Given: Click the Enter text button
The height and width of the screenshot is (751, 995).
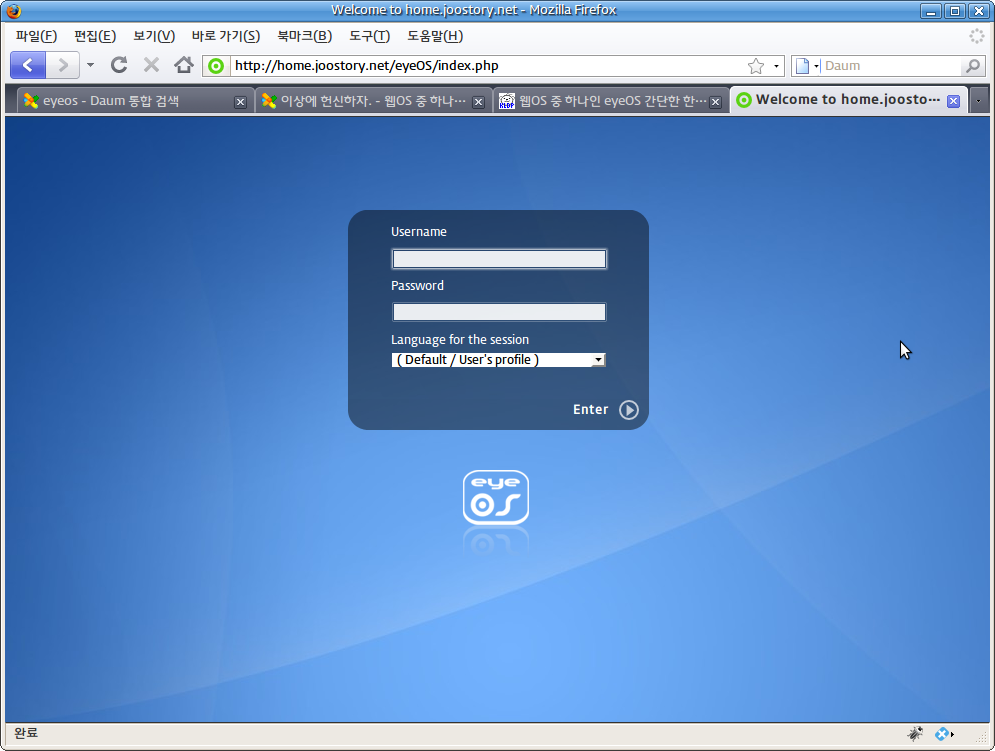Looking at the screenshot, I should (x=590, y=409).
